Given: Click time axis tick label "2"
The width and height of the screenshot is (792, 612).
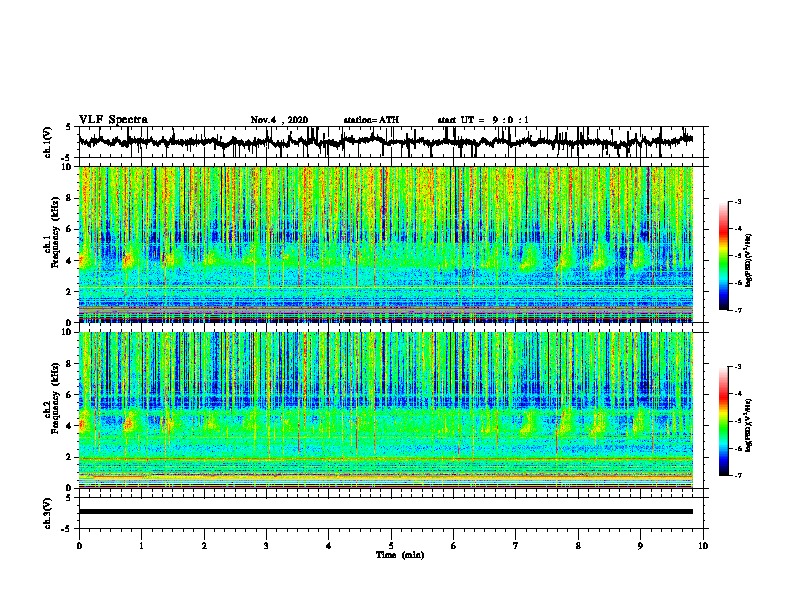Looking at the screenshot, I should coord(204,546).
